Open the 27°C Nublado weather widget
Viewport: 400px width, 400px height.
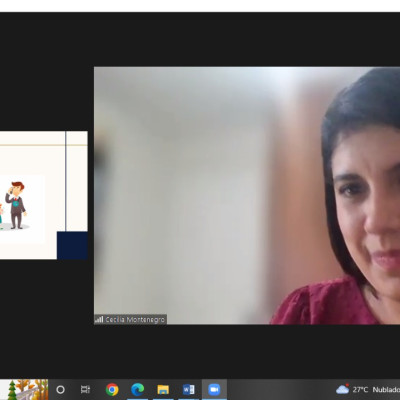368,389
